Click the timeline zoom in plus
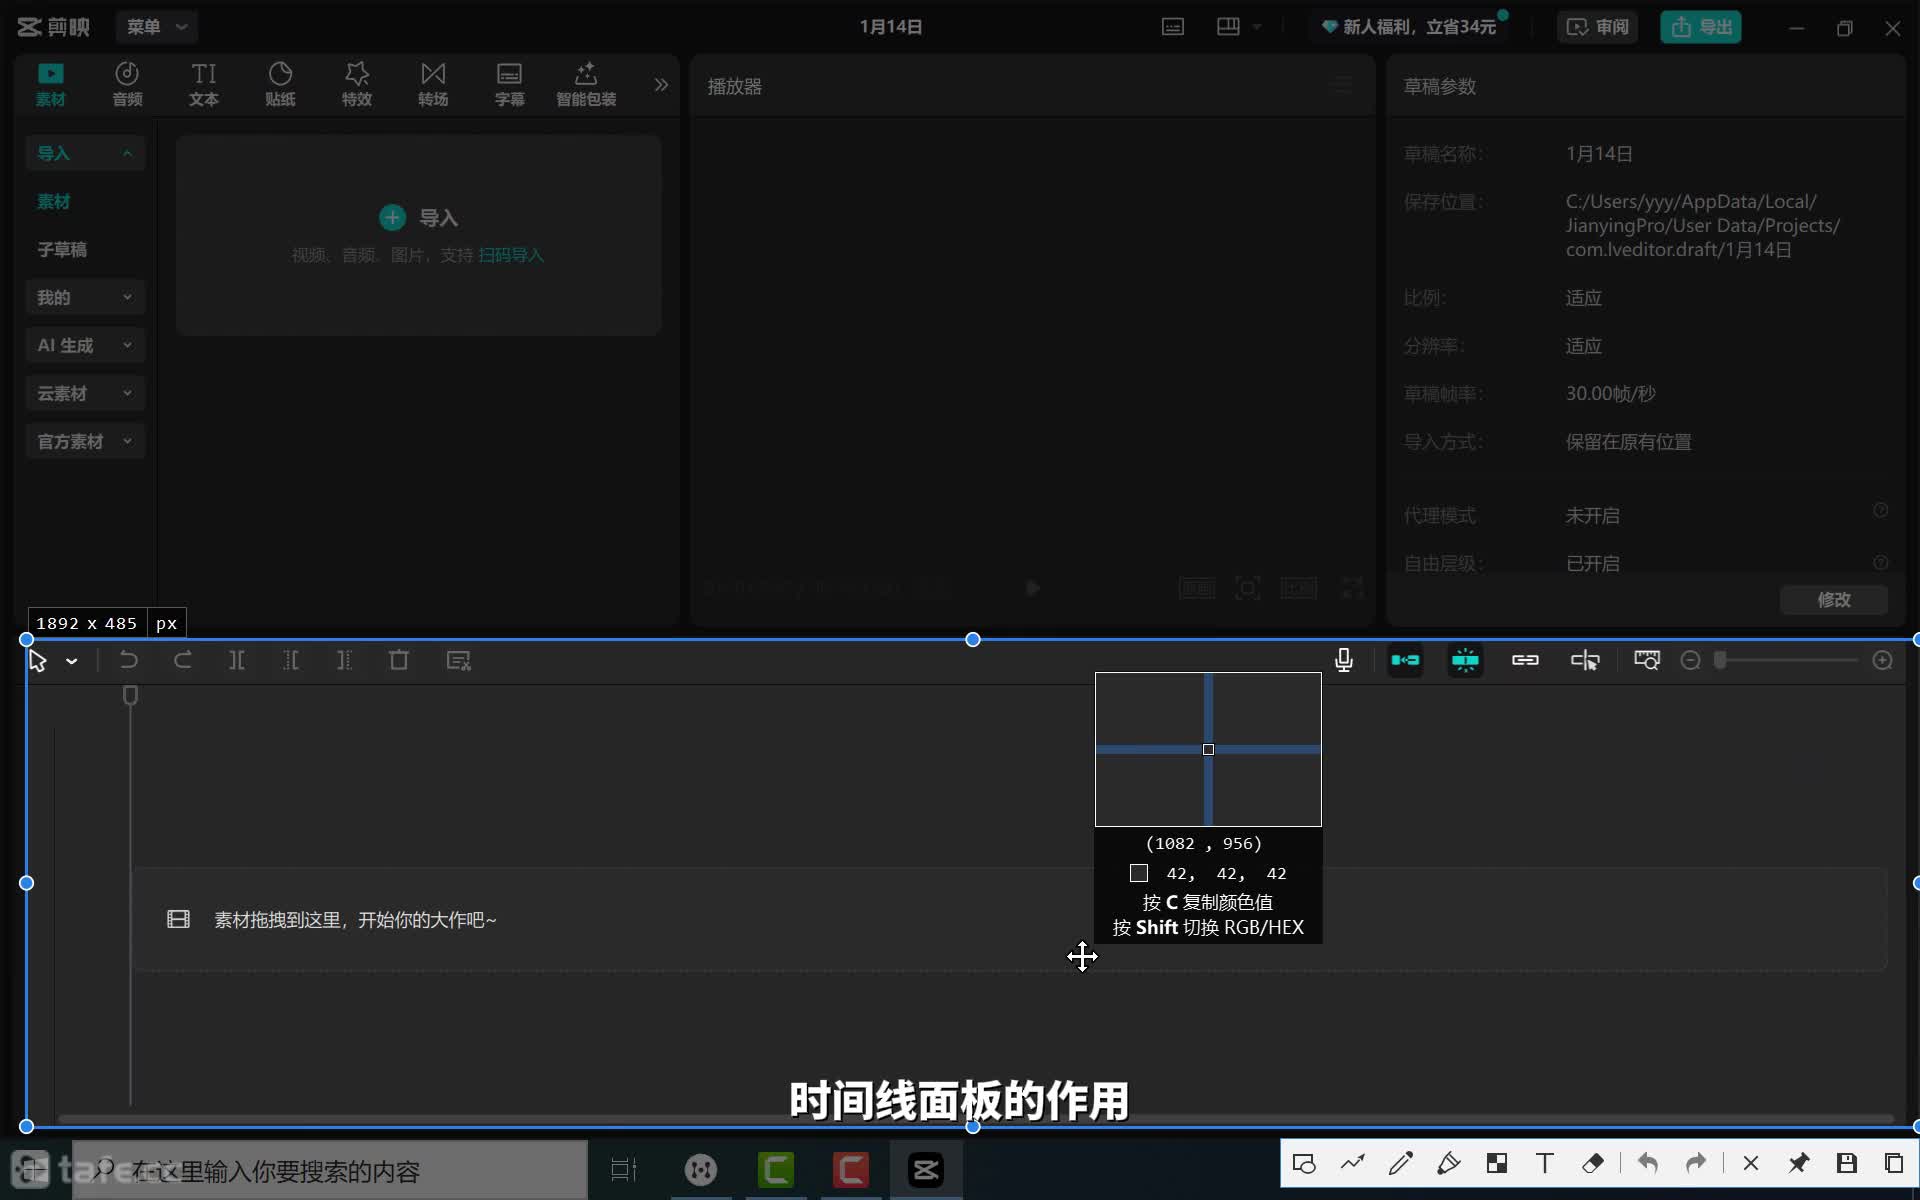This screenshot has width=1920, height=1200. tap(1882, 660)
